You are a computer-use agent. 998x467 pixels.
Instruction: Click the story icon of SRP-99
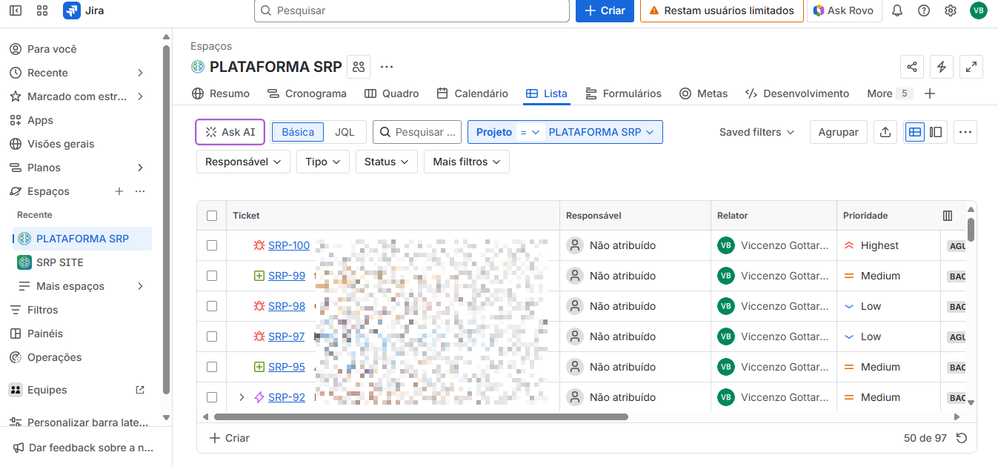(x=259, y=276)
